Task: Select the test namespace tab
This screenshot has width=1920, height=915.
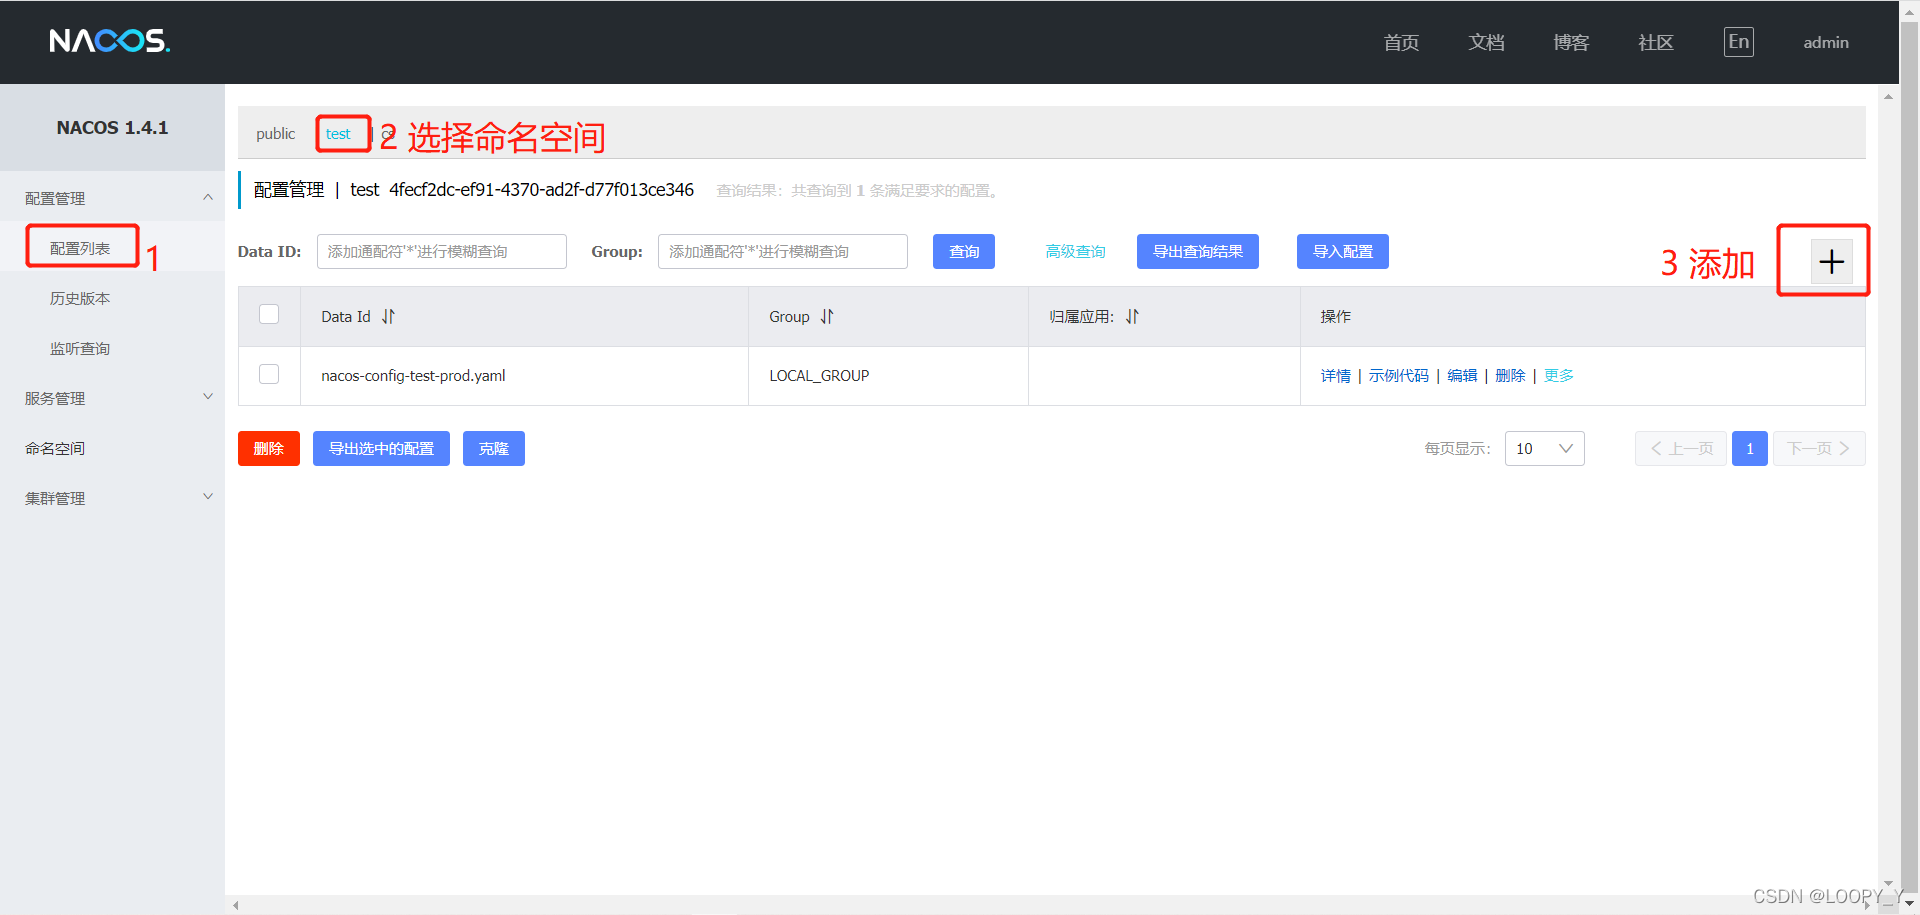Action: pyautogui.click(x=338, y=134)
